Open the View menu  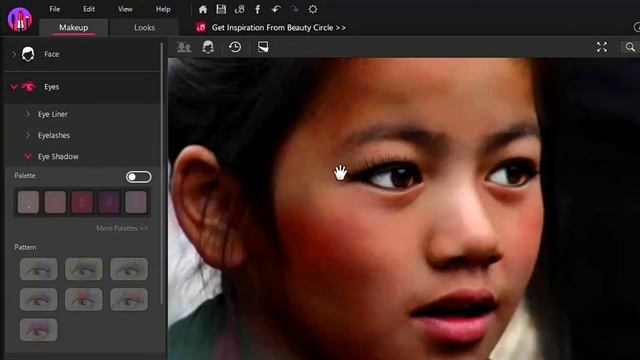click(125, 9)
